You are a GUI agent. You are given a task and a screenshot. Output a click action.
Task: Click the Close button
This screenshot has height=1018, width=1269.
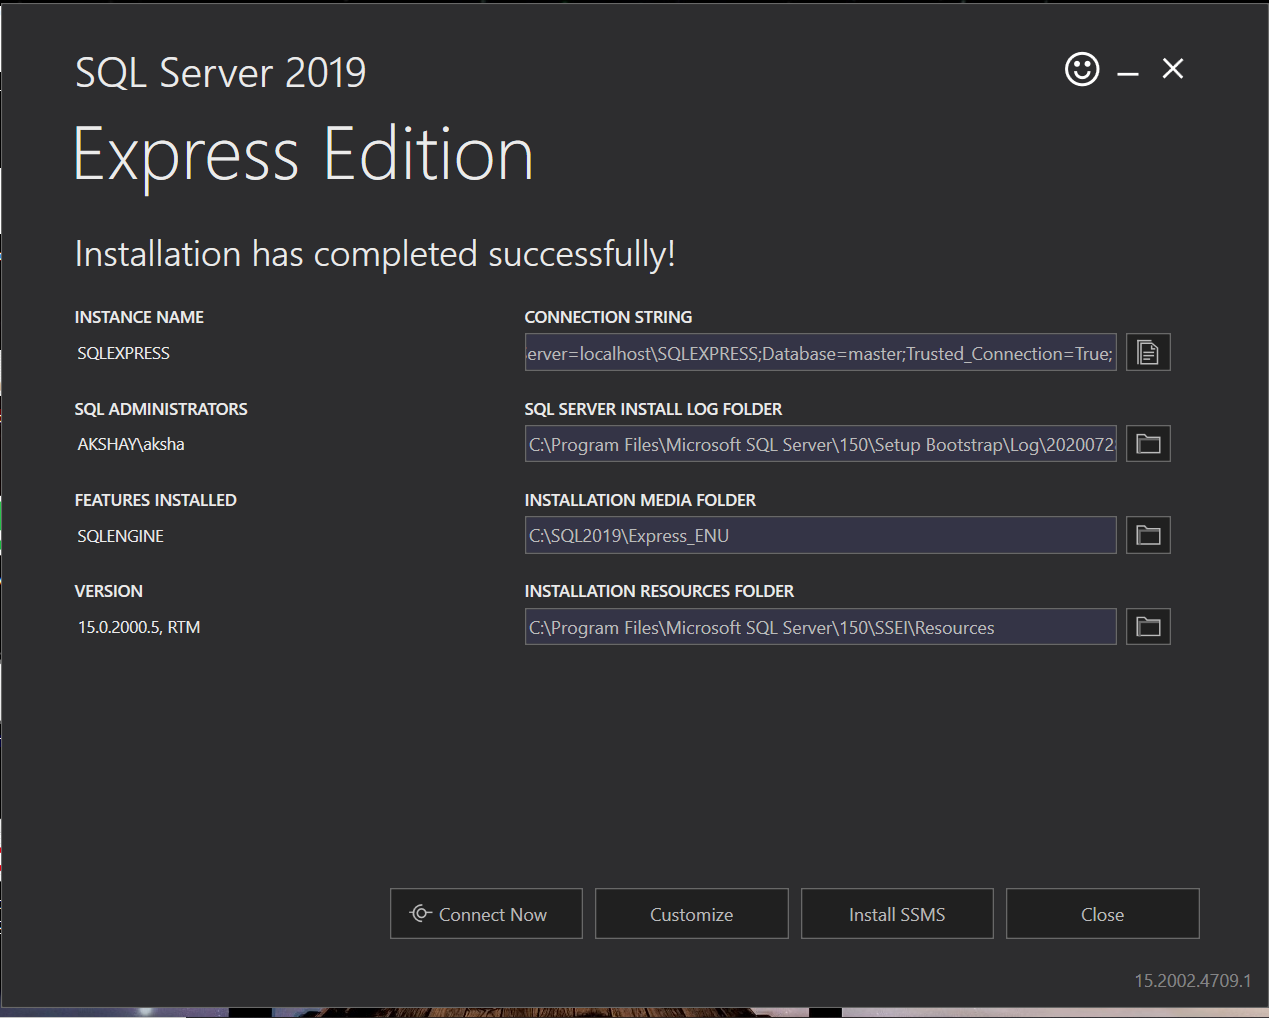coord(1103,914)
